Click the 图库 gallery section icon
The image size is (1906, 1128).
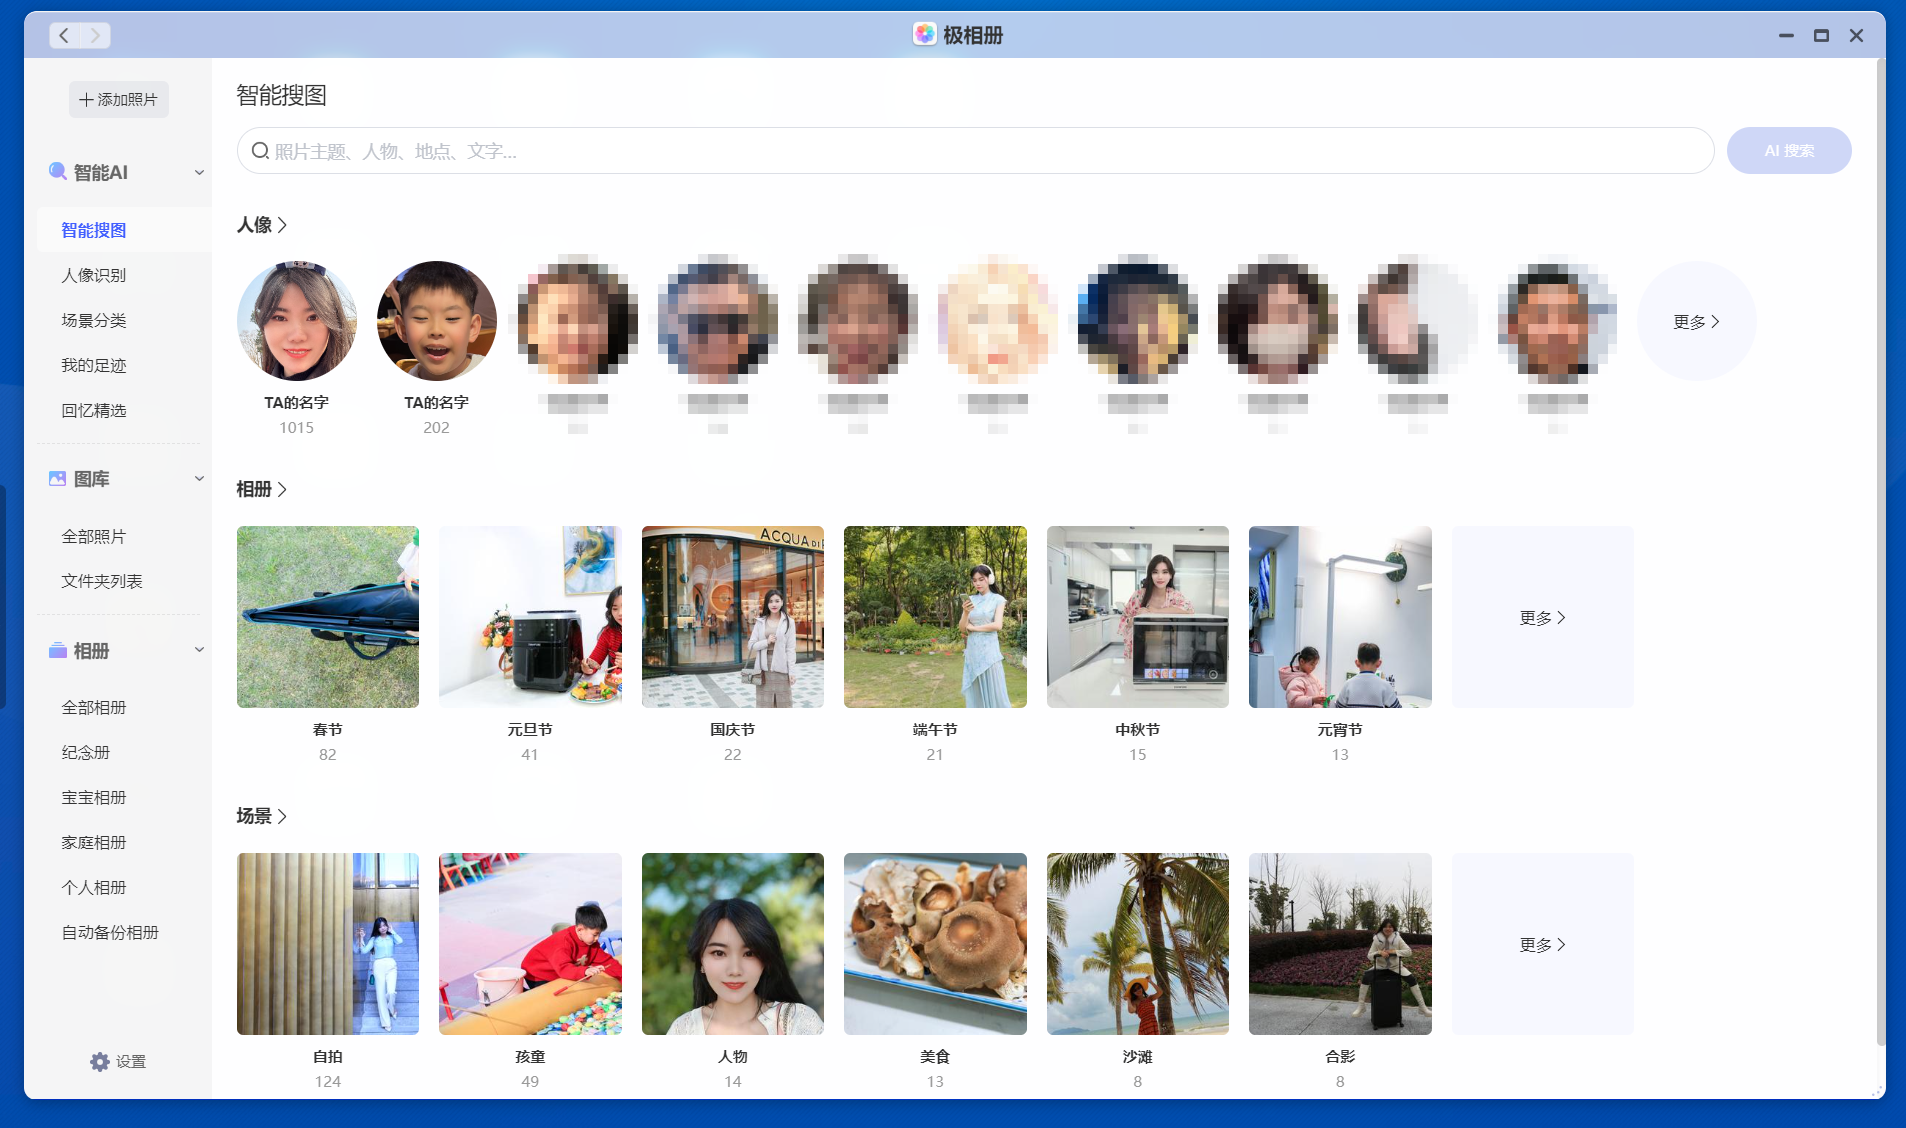[x=57, y=478]
